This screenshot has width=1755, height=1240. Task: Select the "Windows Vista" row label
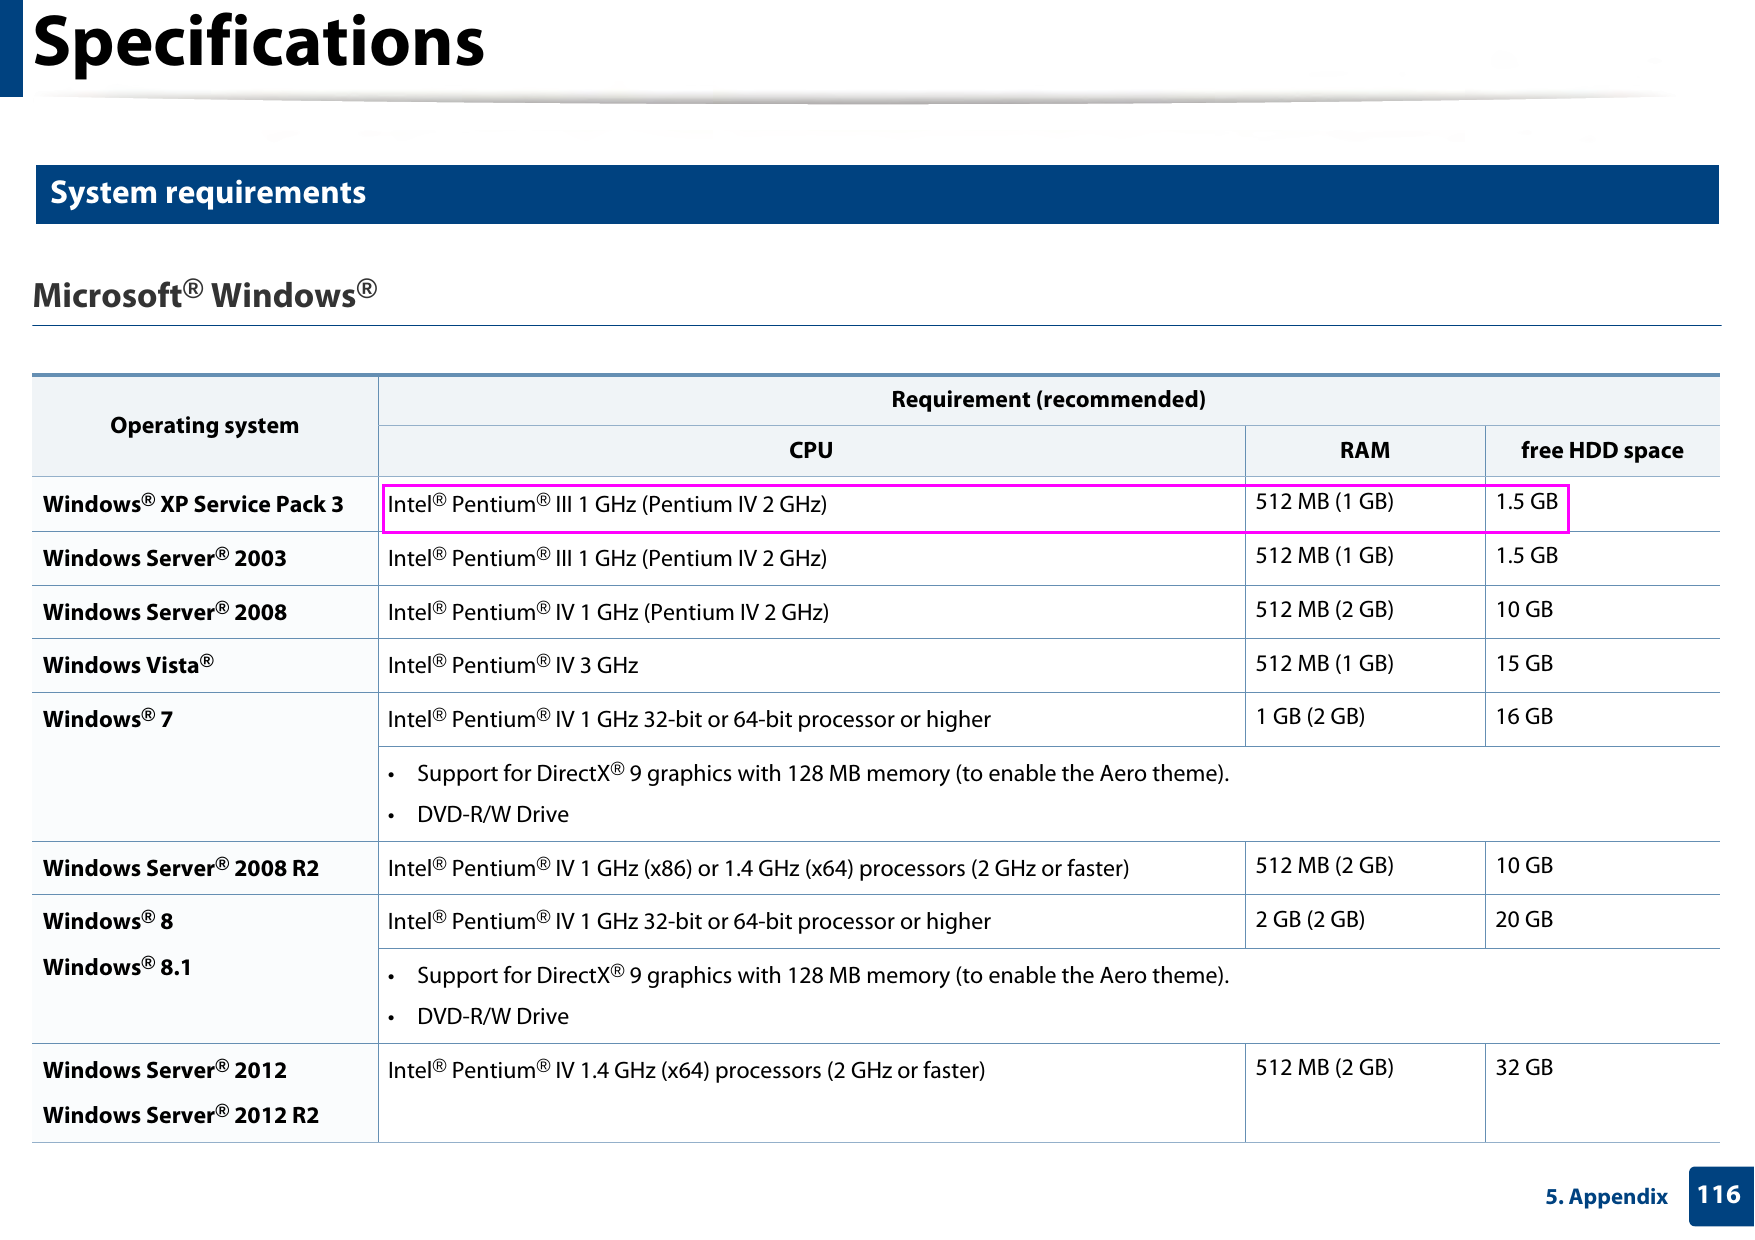click(128, 664)
